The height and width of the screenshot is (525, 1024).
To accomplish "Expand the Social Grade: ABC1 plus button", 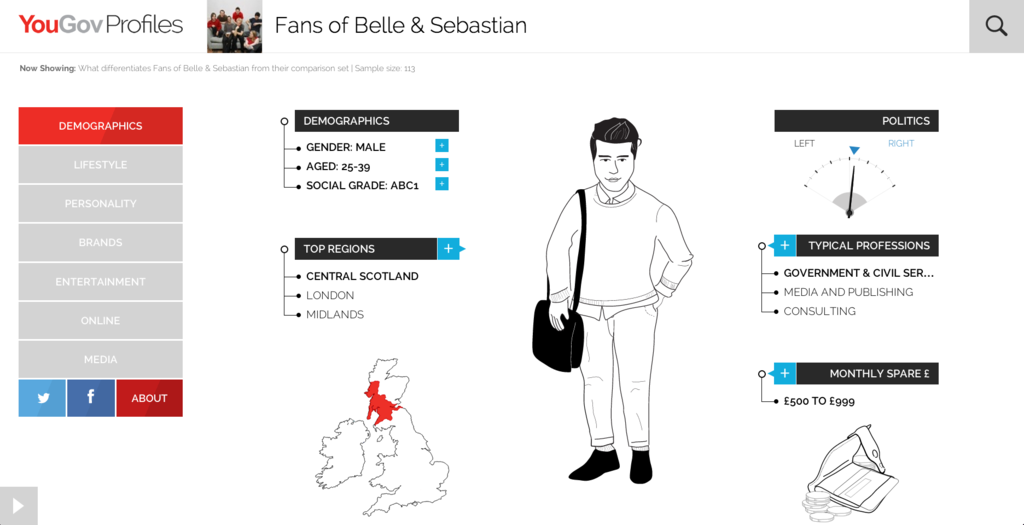I will click(442, 184).
